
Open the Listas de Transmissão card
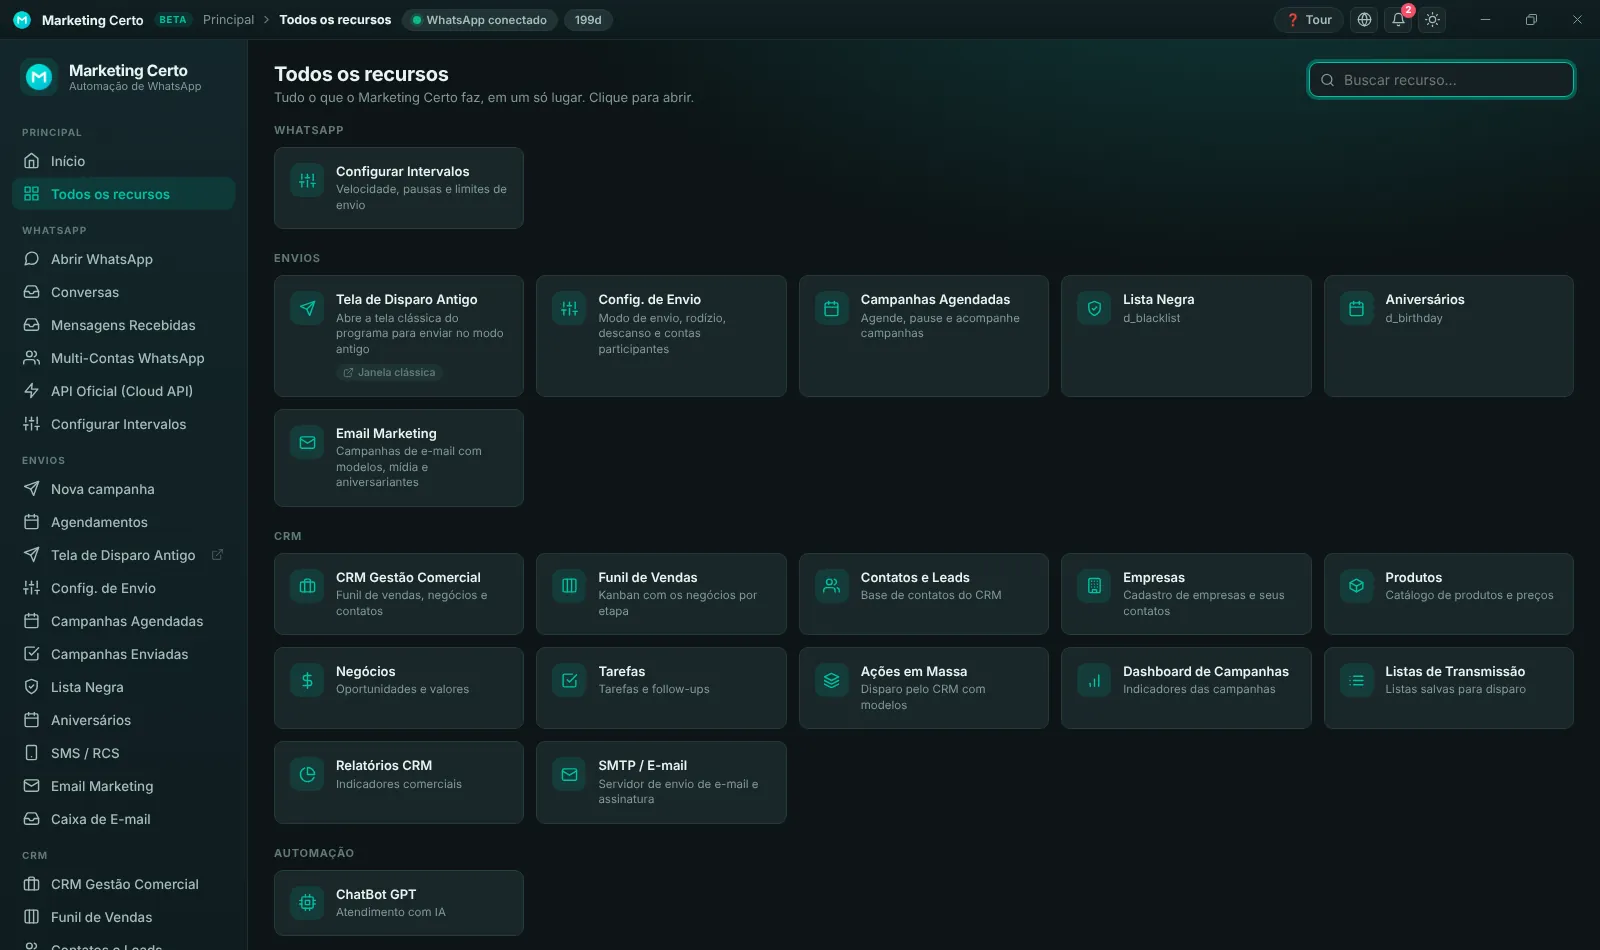pyautogui.click(x=1448, y=688)
